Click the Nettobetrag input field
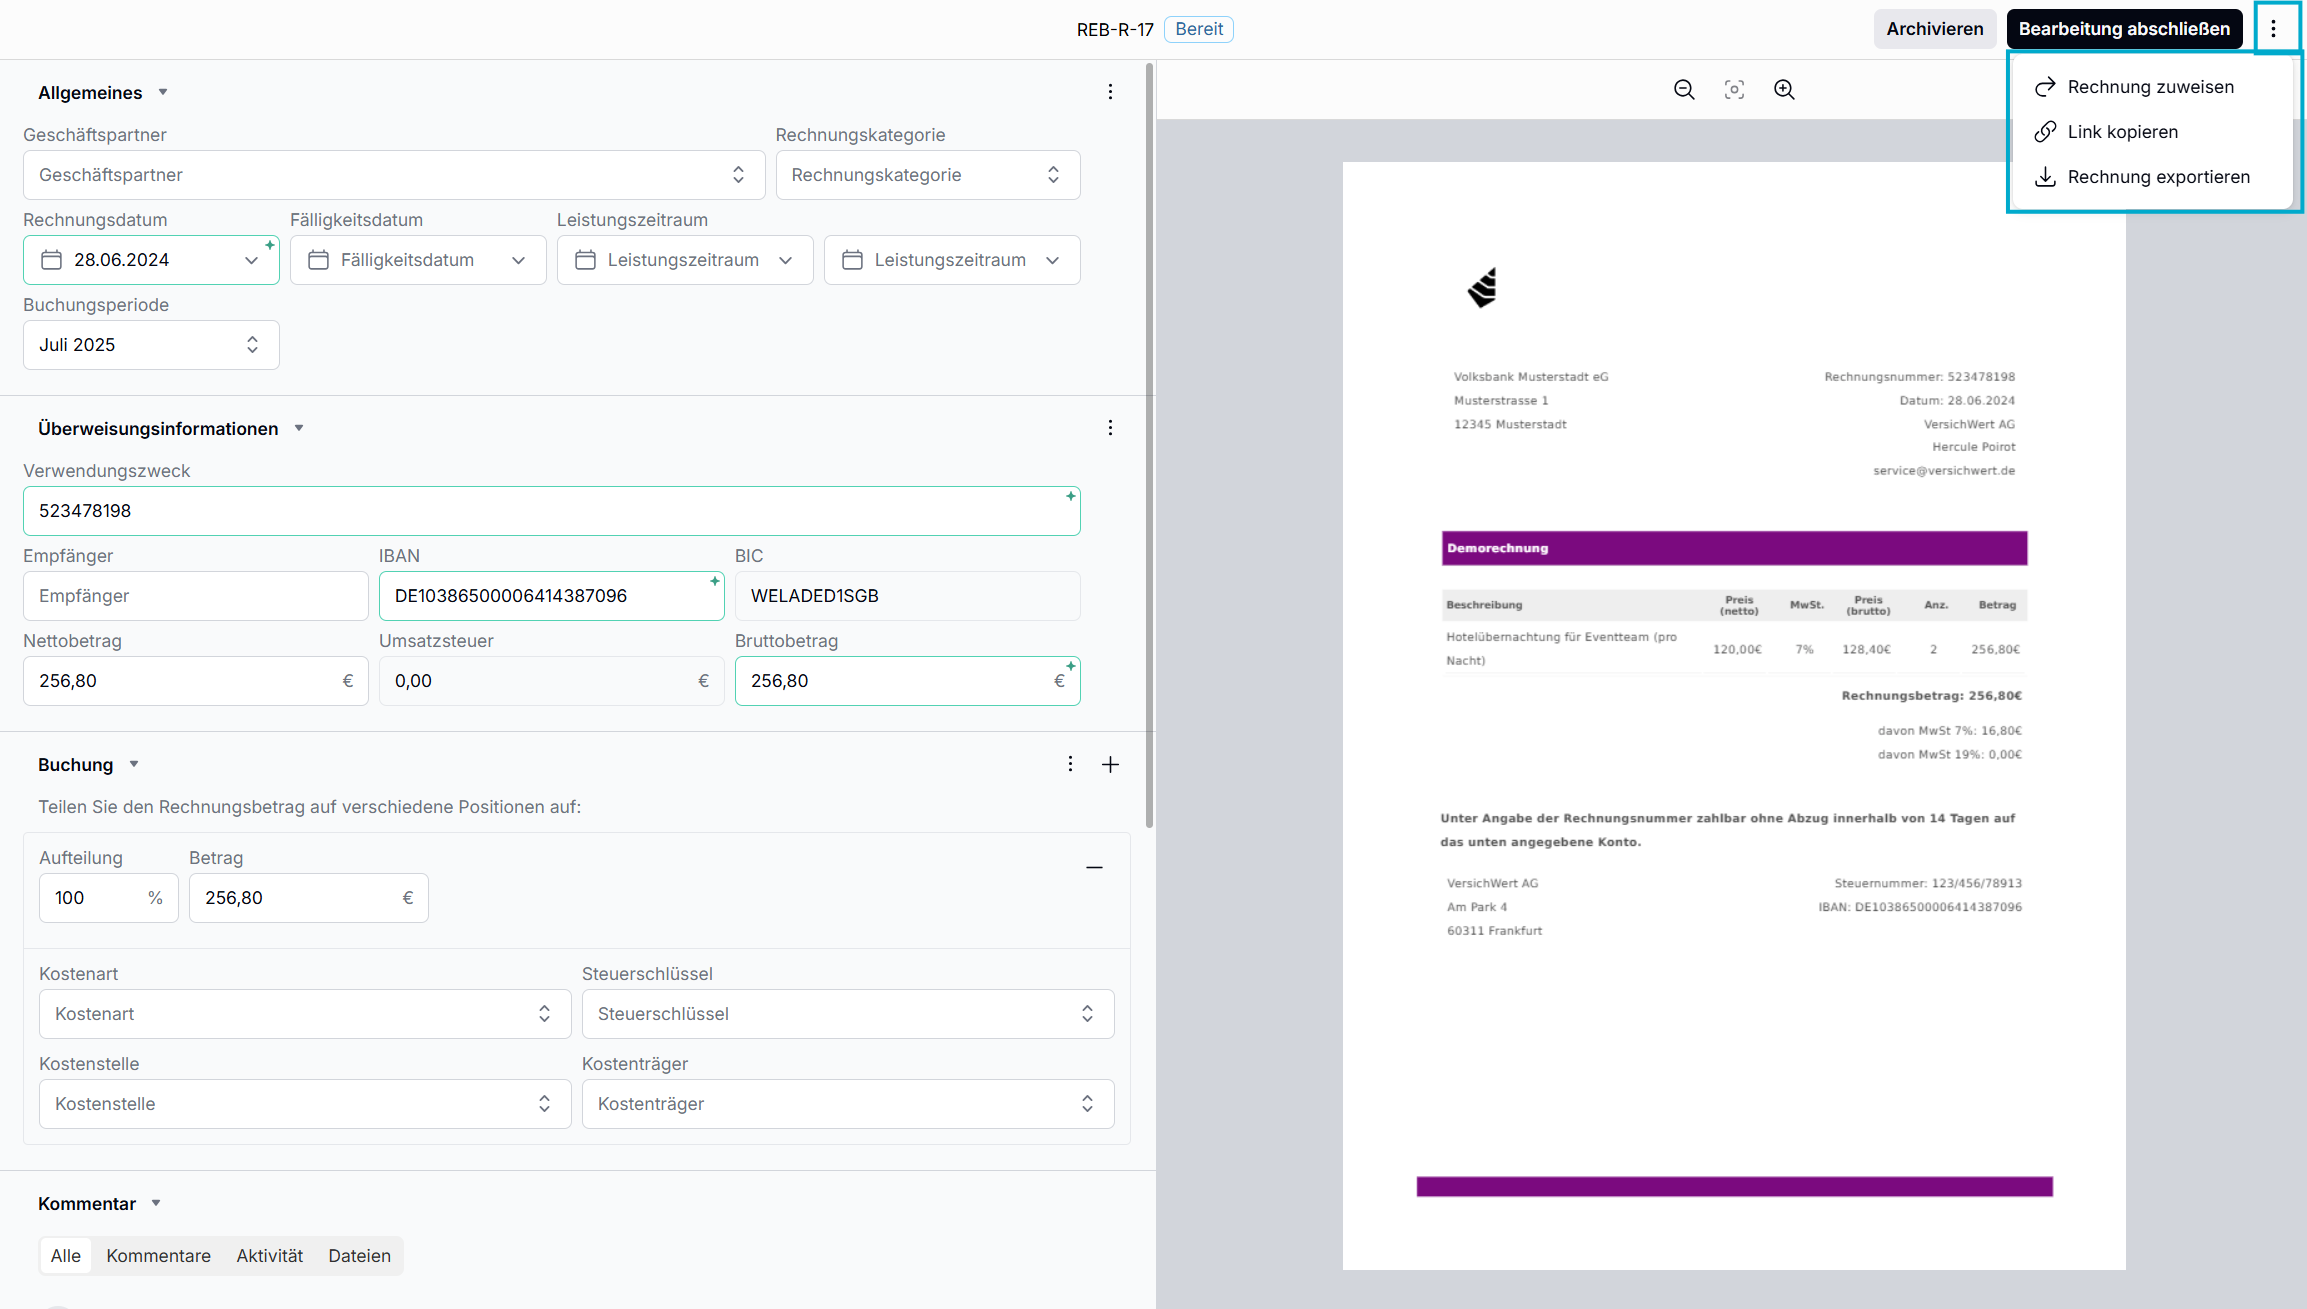Viewport: 2307px width, 1309px height. click(x=196, y=681)
